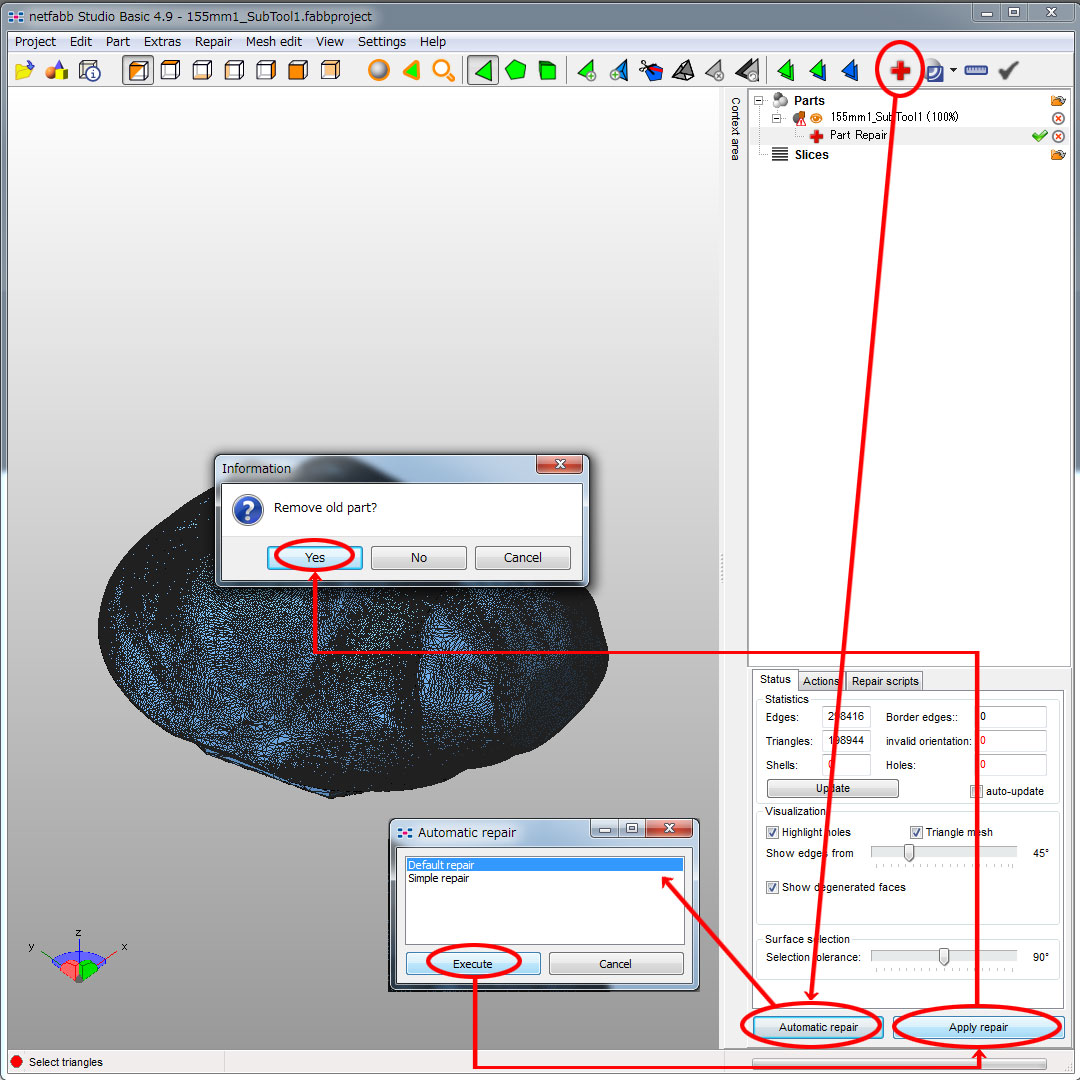Screen dimensions: 1080x1080
Task: Open the Settings menu
Action: [x=382, y=41]
